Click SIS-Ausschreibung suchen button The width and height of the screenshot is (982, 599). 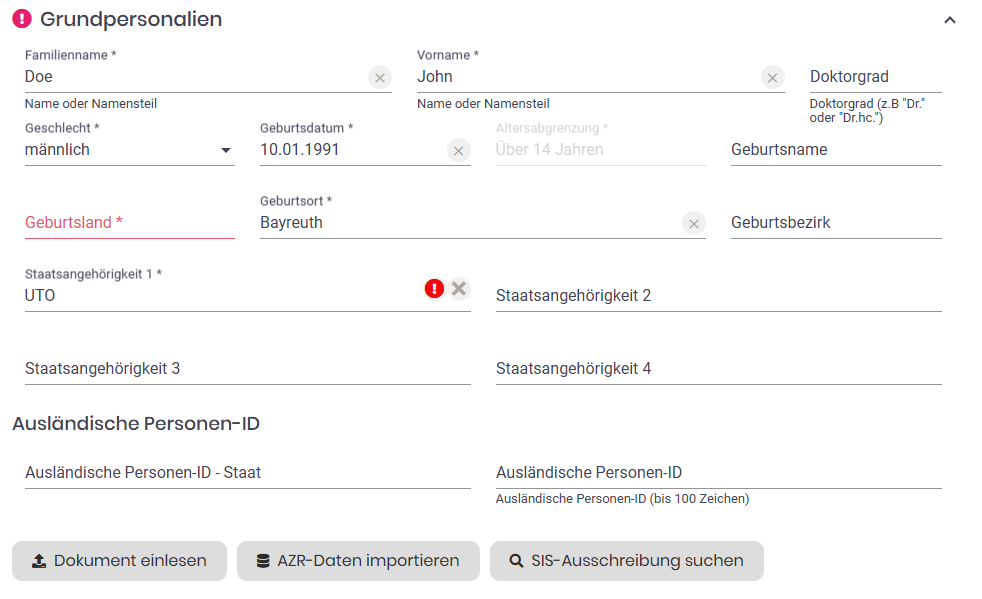click(626, 561)
